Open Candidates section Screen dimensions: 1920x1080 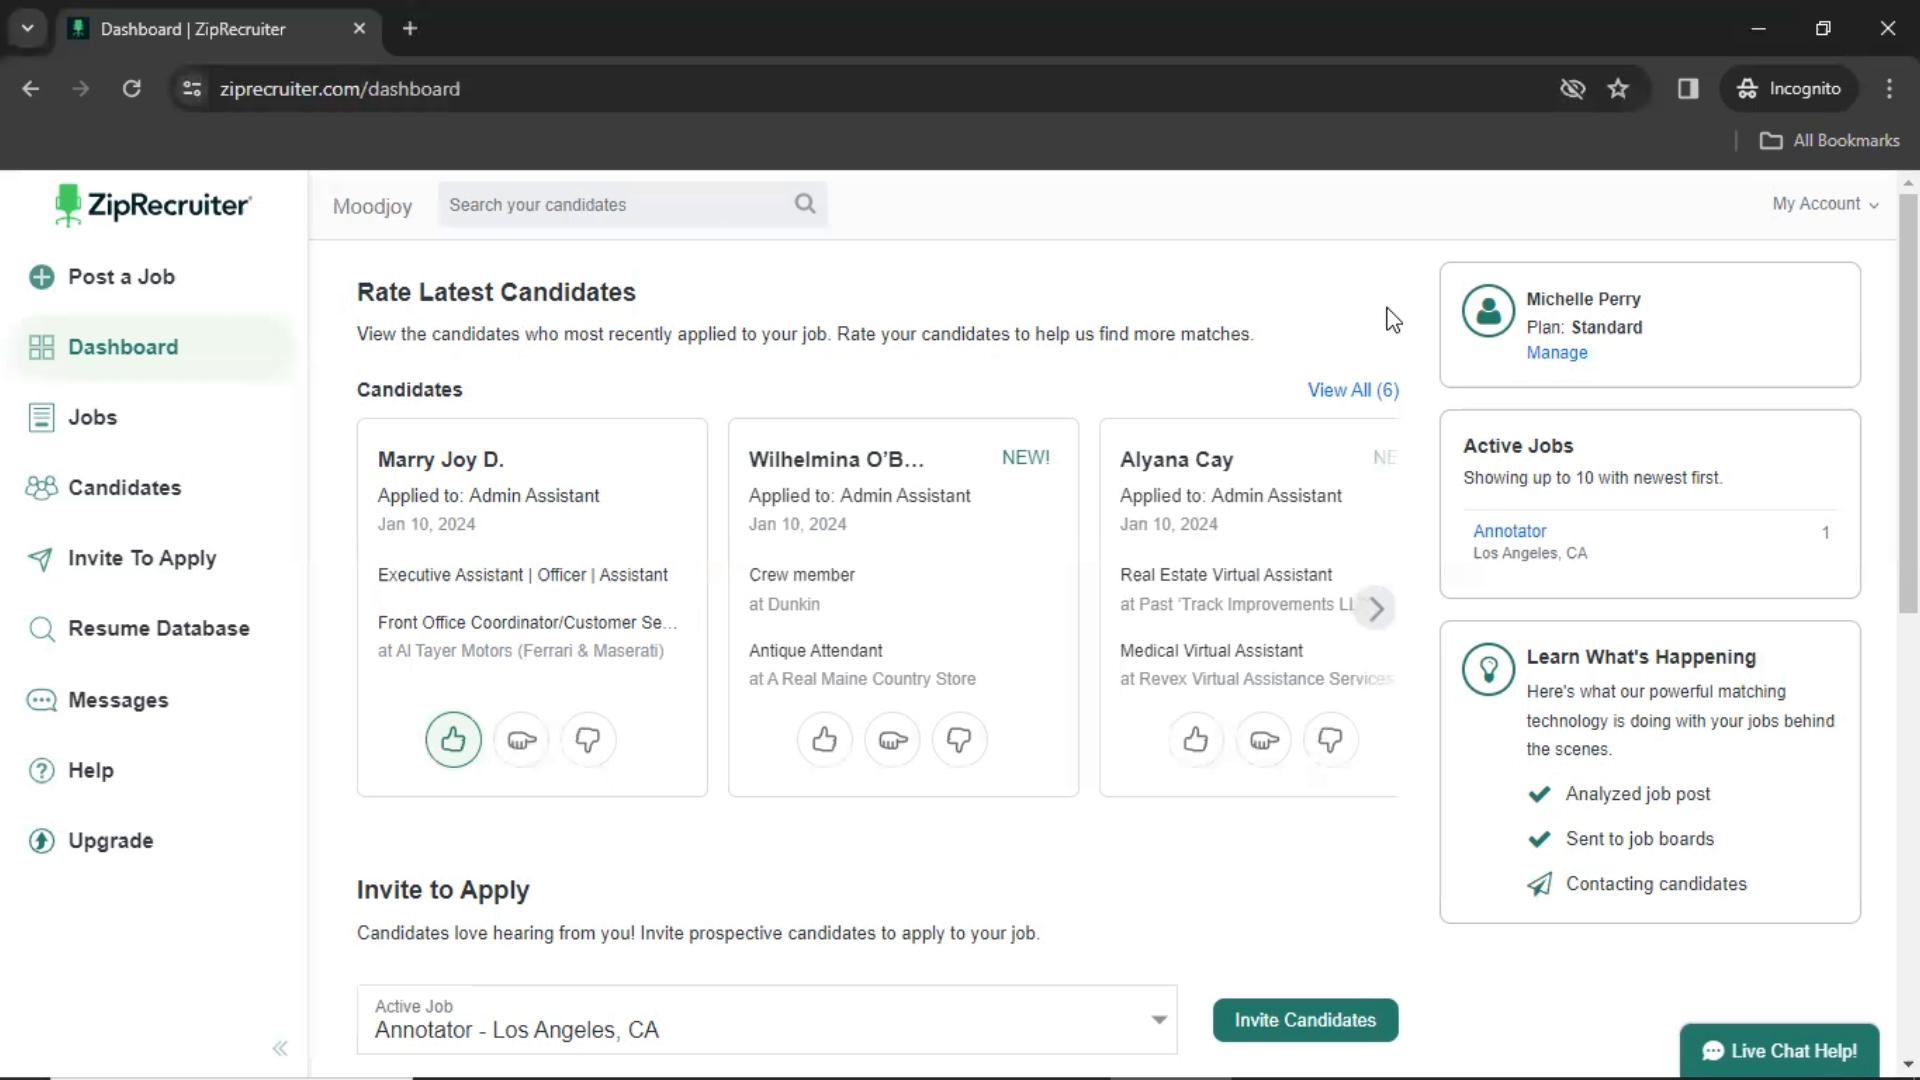coord(124,487)
